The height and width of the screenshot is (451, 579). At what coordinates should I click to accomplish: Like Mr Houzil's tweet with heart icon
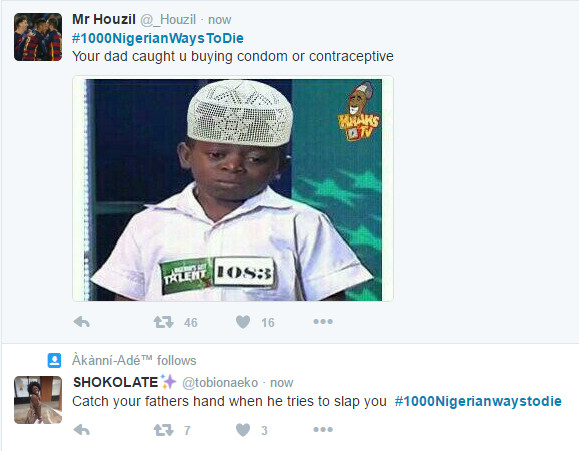[243, 322]
